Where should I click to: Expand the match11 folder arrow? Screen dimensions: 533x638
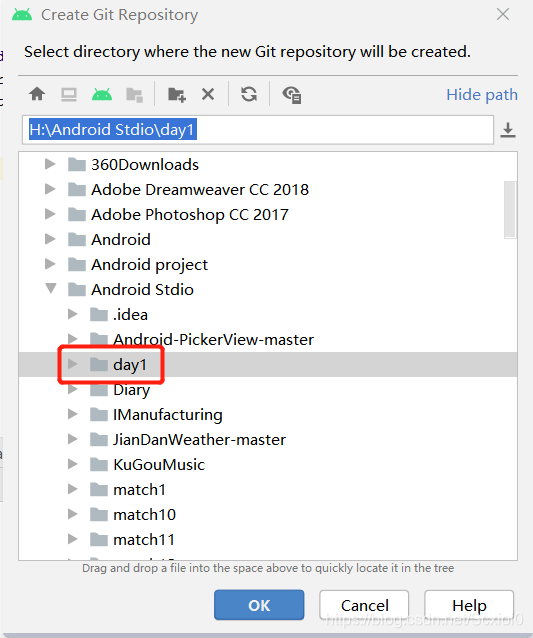click(72, 540)
